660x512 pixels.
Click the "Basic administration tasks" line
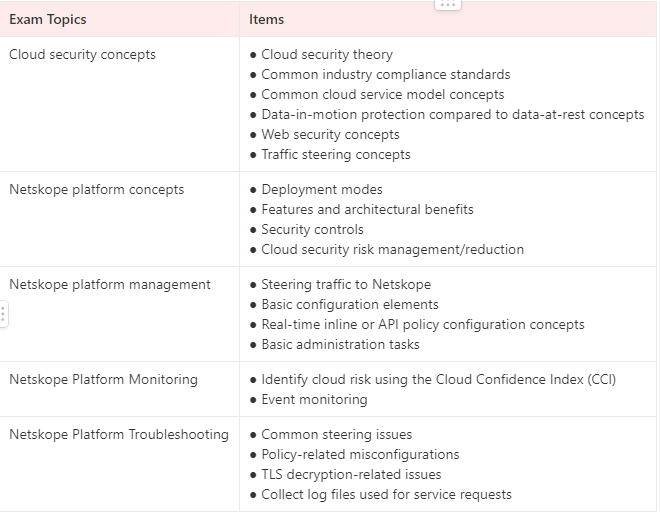[x=340, y=345]
